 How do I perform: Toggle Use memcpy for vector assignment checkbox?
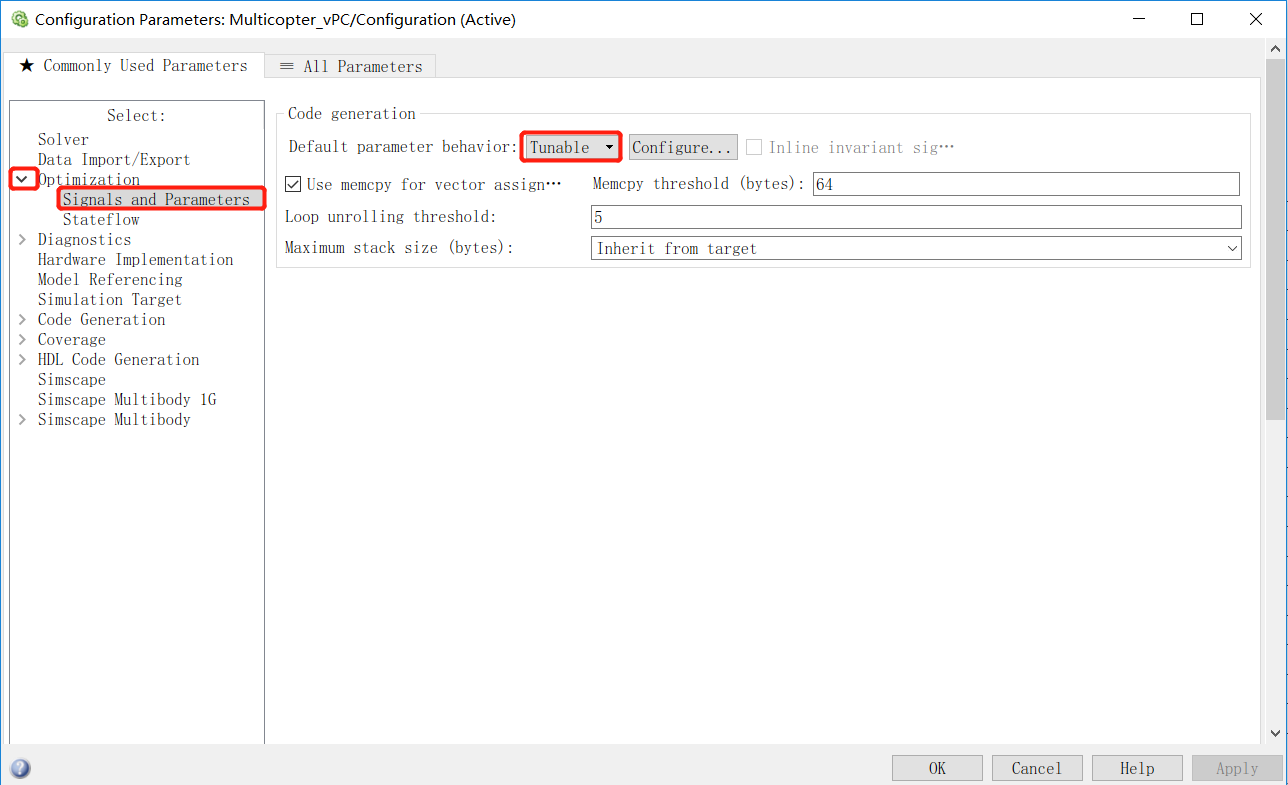click(293, 184)
